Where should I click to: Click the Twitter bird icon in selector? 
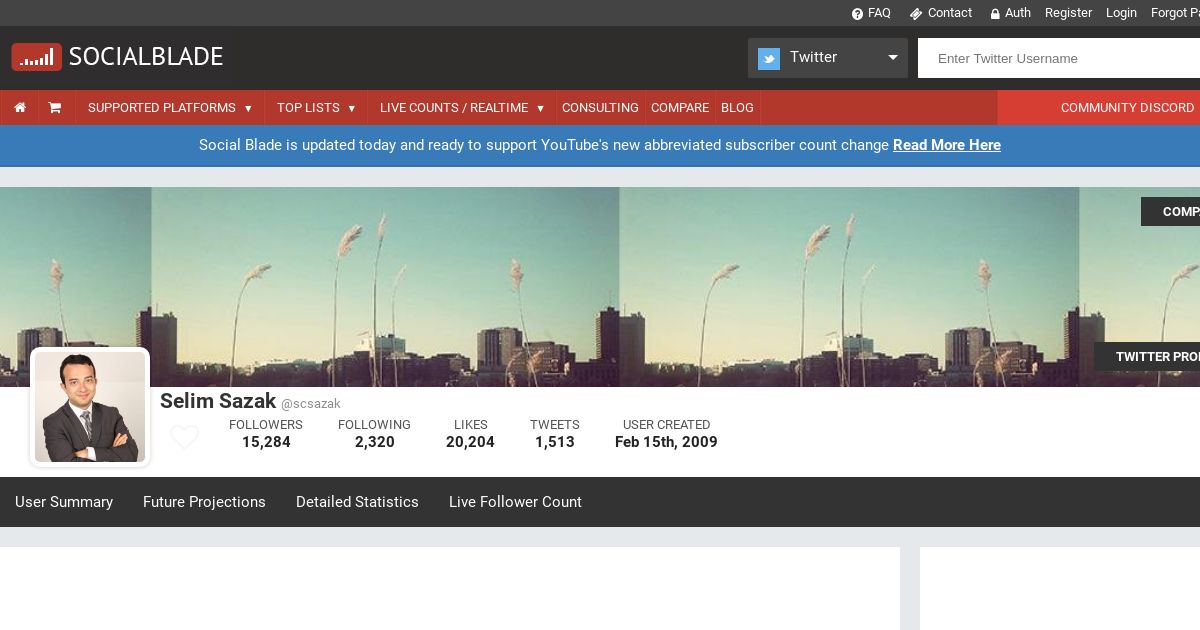click(x=769, y=58)
